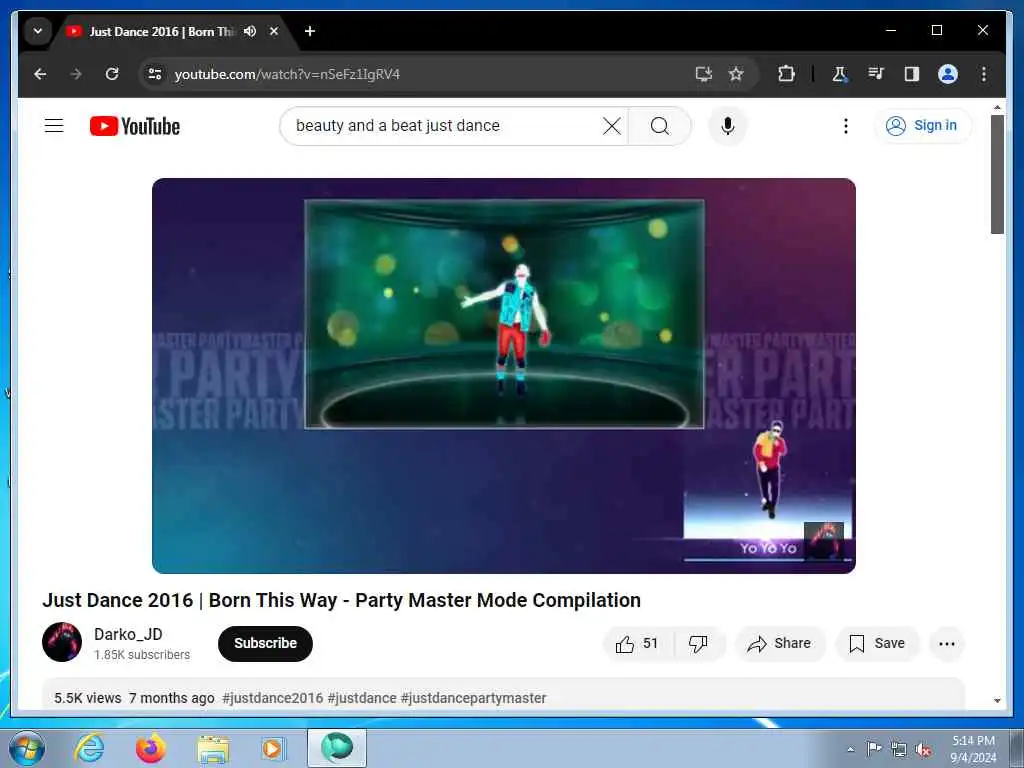The width and height of the screenshot is (1024, 768).
Task: Go forward with the forward arrow
Action: click(76, 74)
